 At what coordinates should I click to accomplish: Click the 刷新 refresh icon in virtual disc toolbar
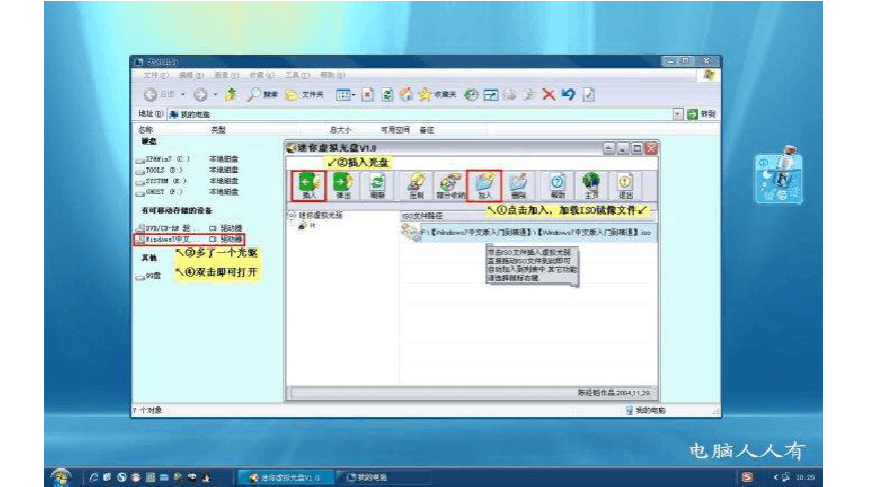(378, 185)
